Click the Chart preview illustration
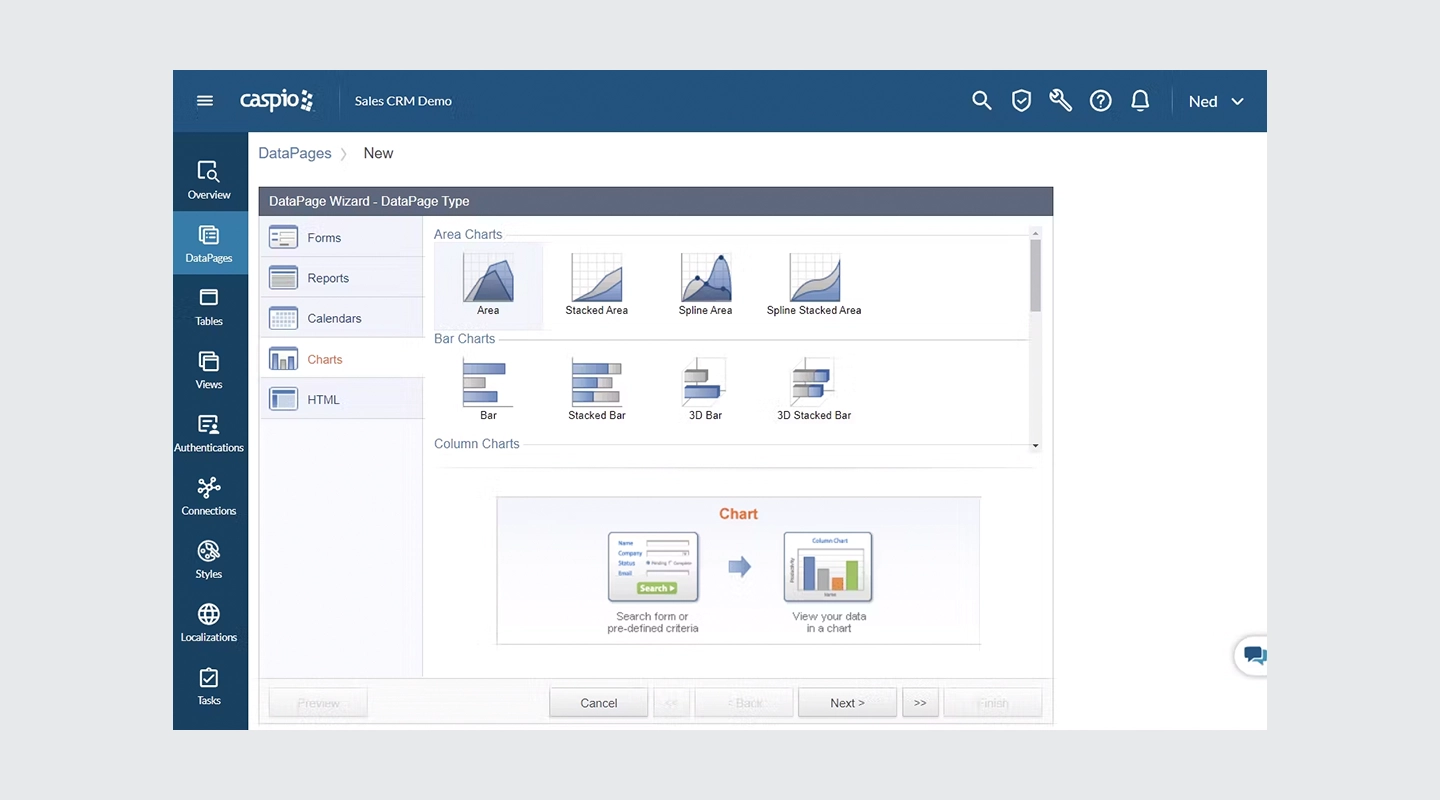The width and height of the screenshot is (1440, 800). 739,570
